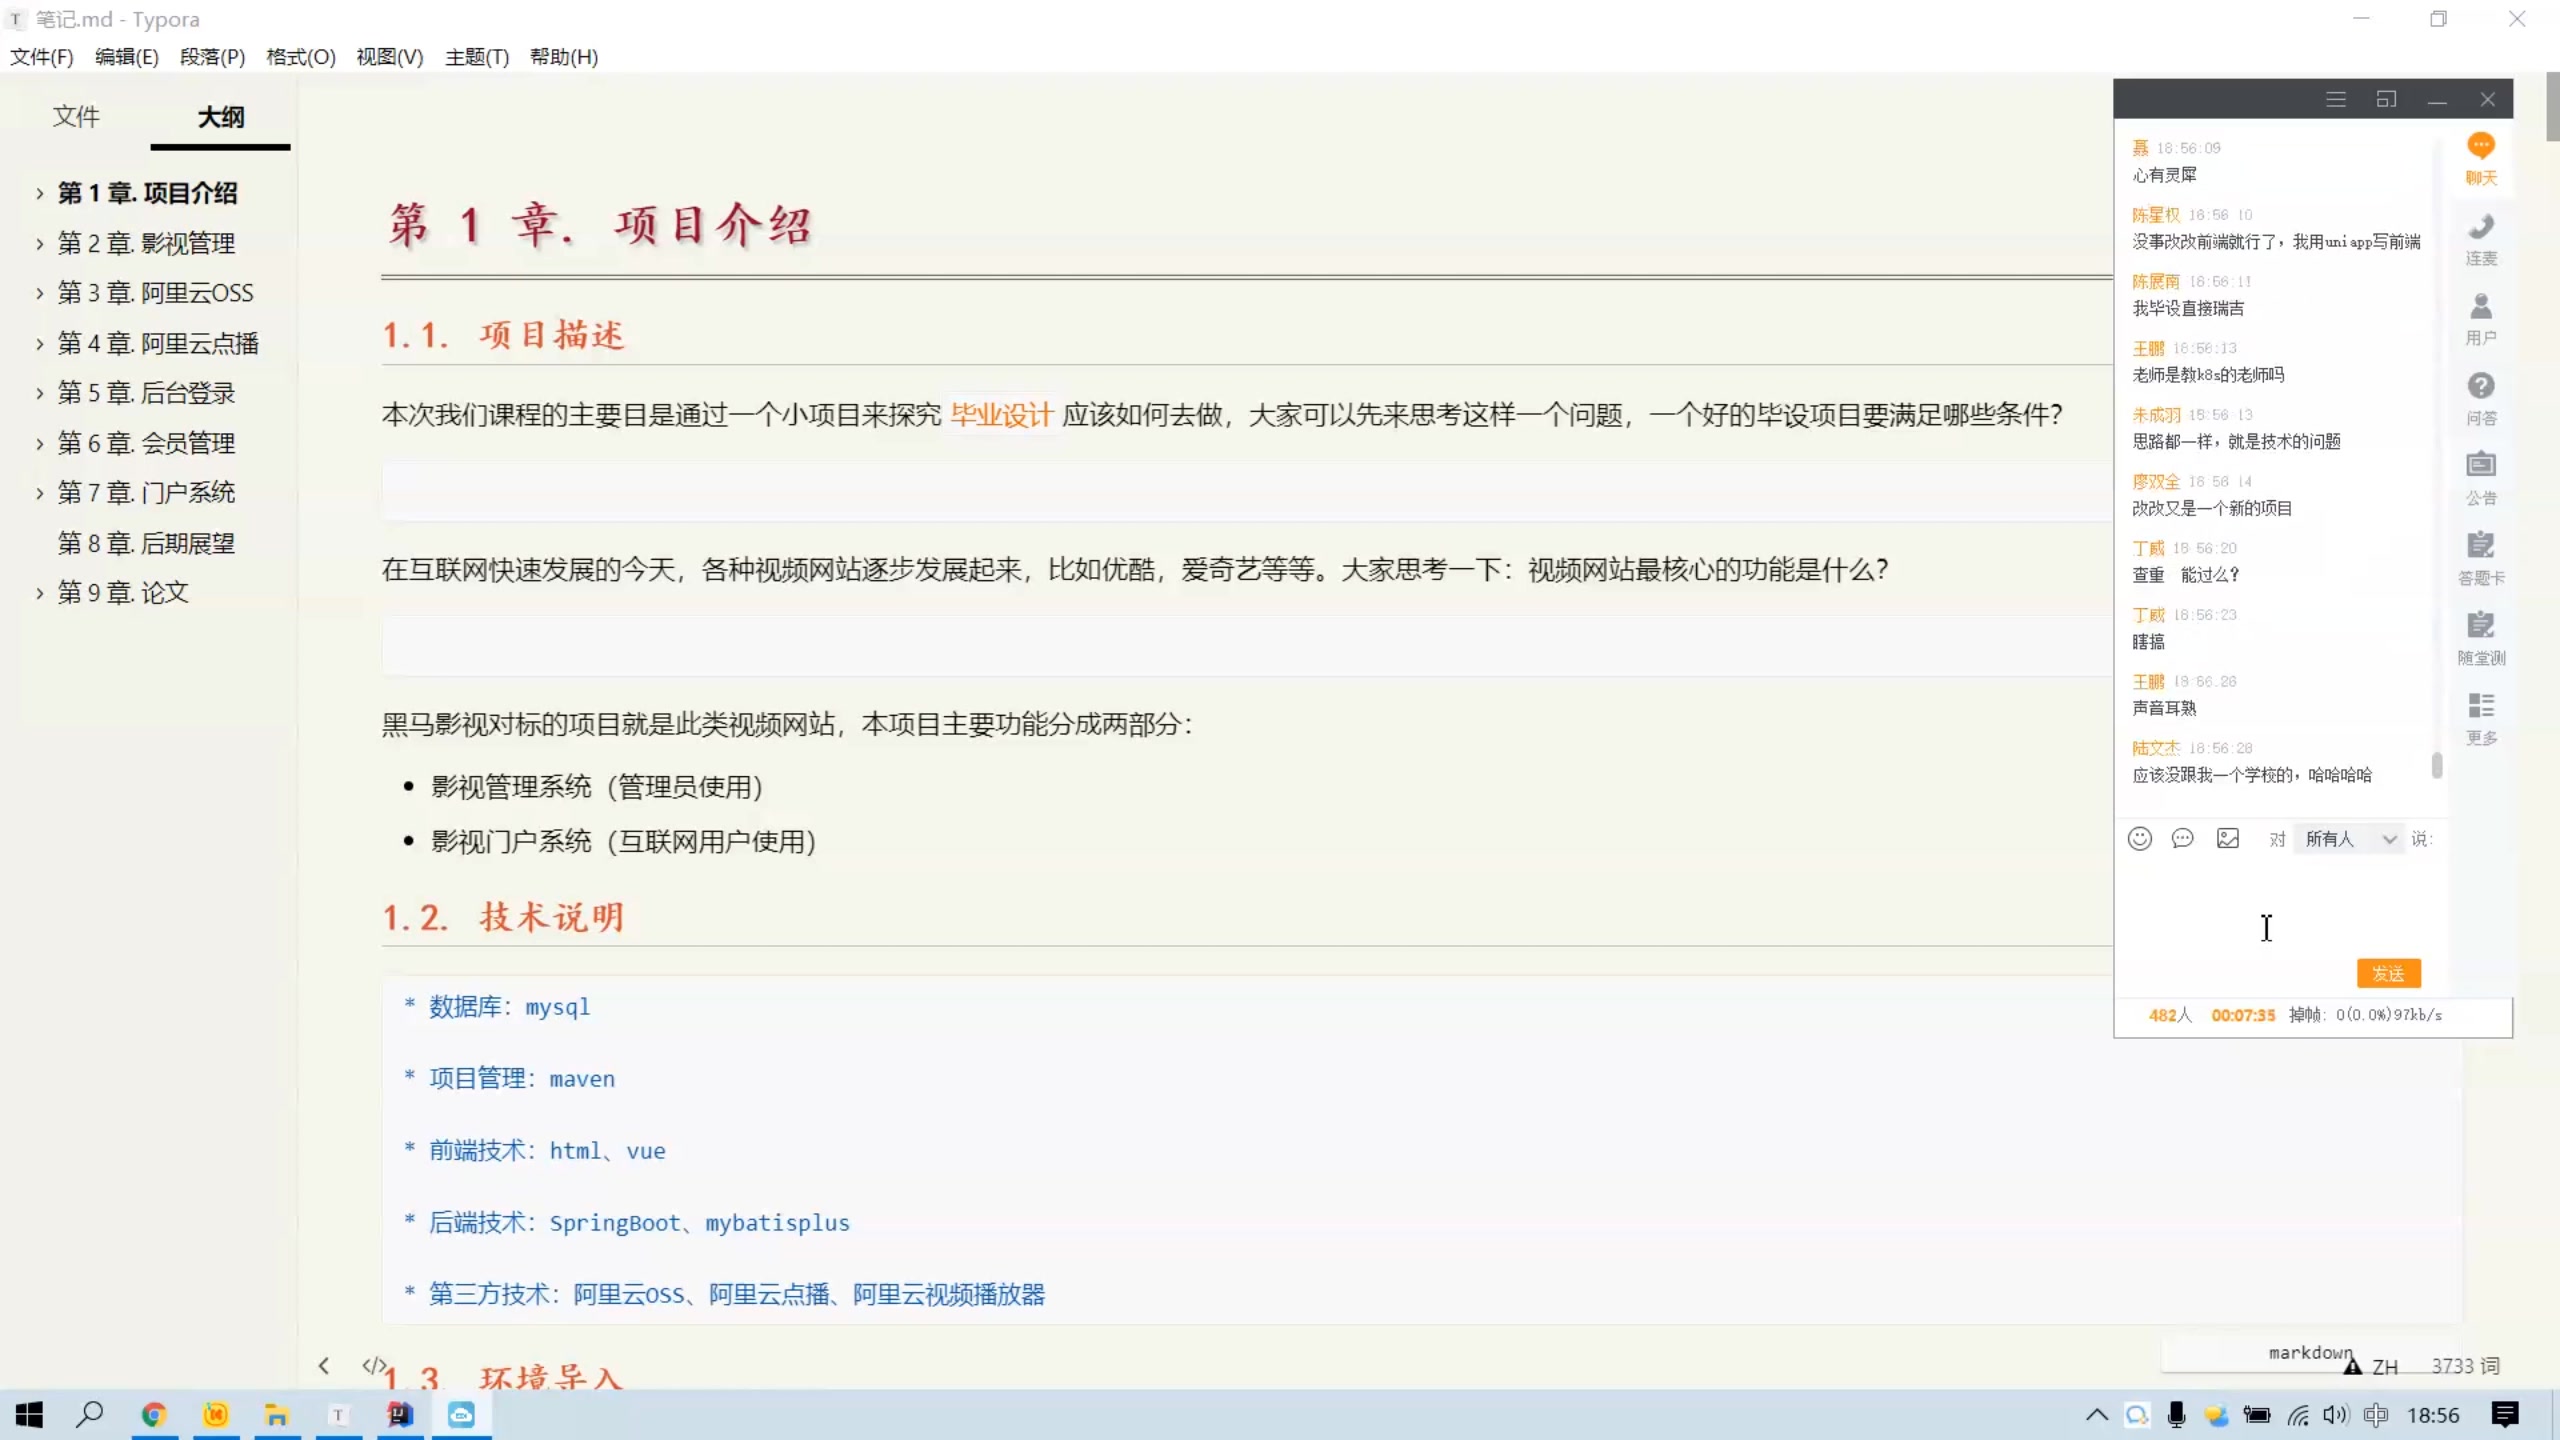Screen dimensions: 2560x1440
Task: Click the microphone tray icon
Action: (x=2176, y=1414)
